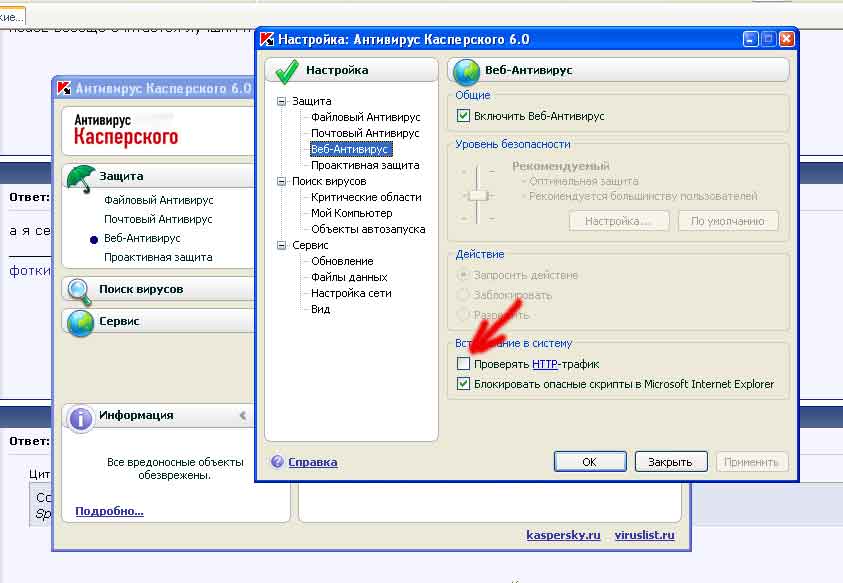Open the Справка help link
The height and width of the screenshot is (583, 843).
coord(313,462)
